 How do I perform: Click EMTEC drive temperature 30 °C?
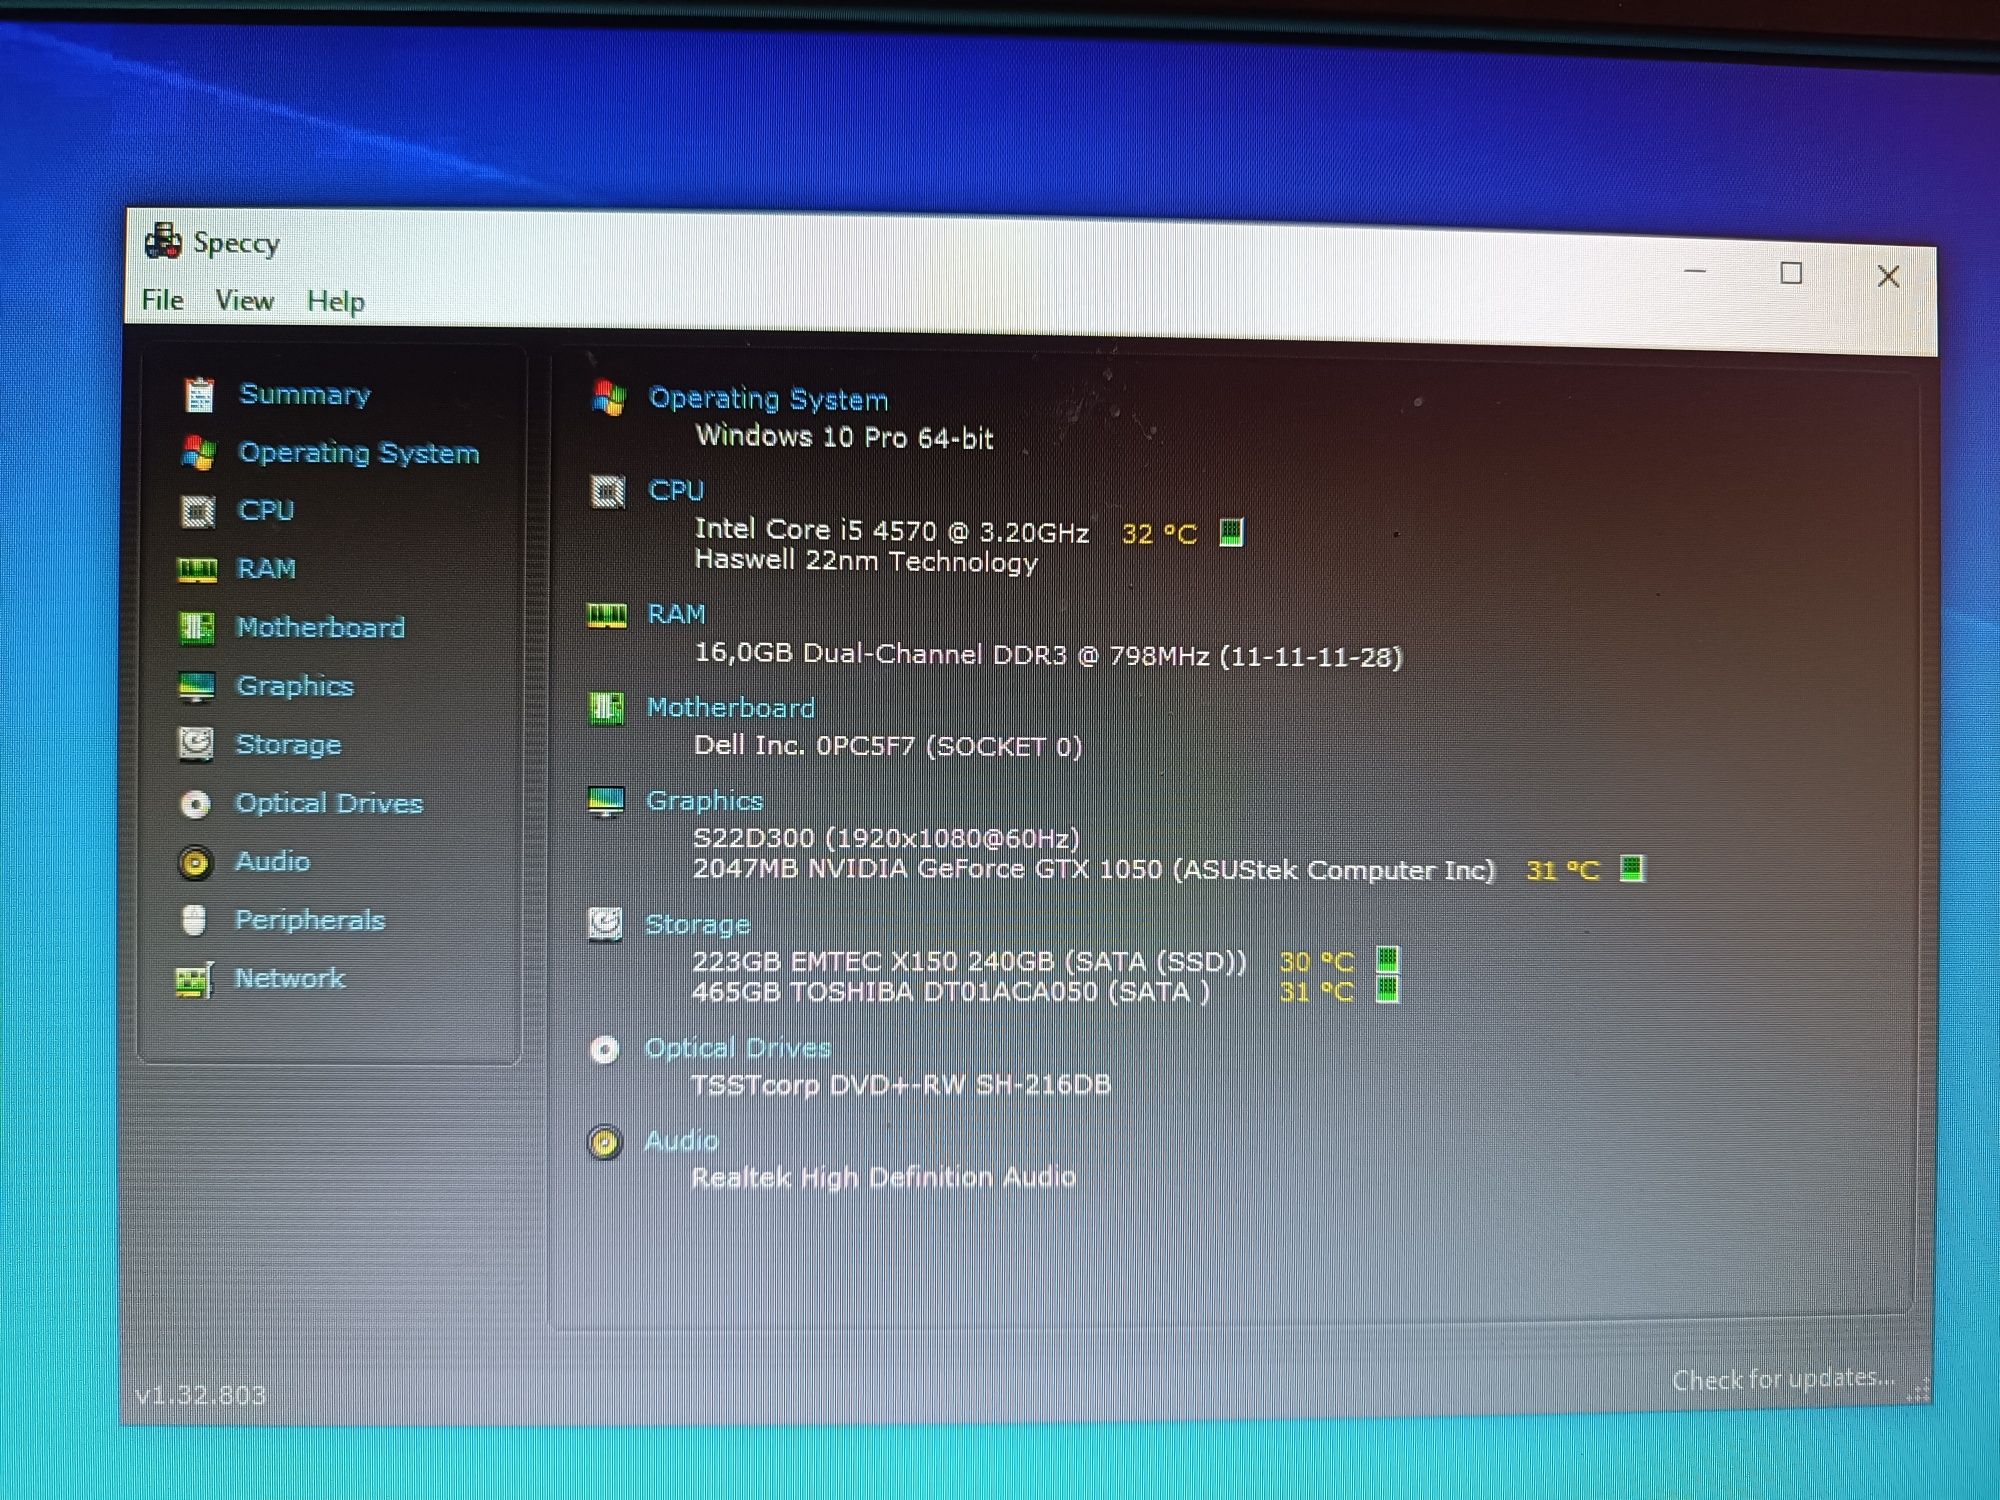(1316, 962)
